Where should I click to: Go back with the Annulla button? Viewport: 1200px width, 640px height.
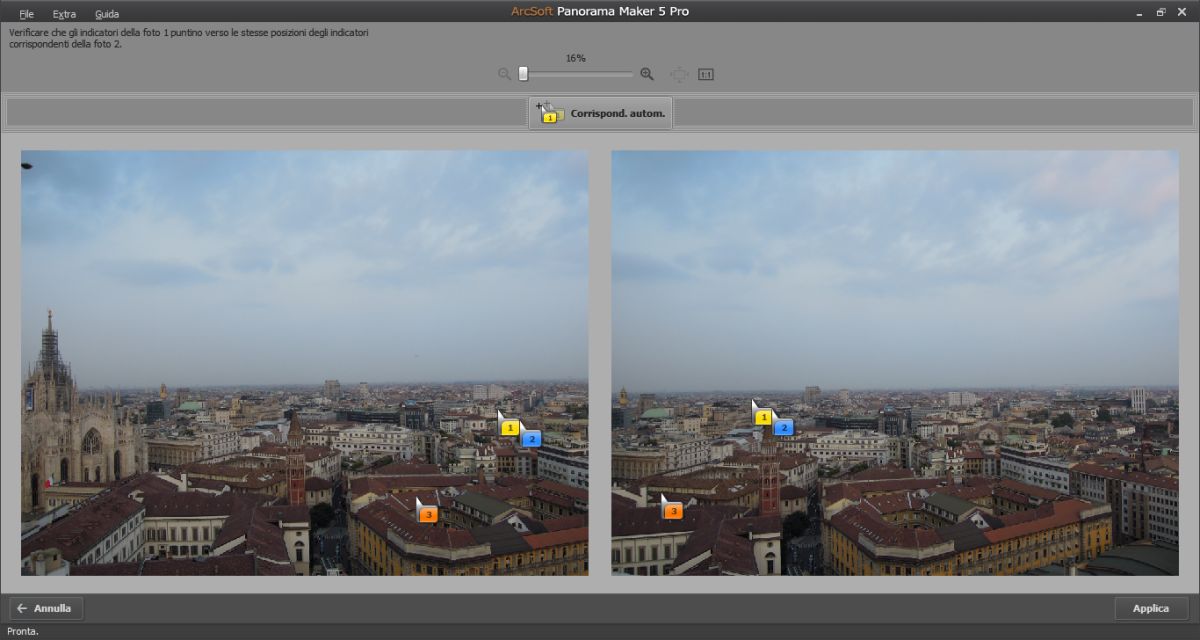(x=47, y=608)
